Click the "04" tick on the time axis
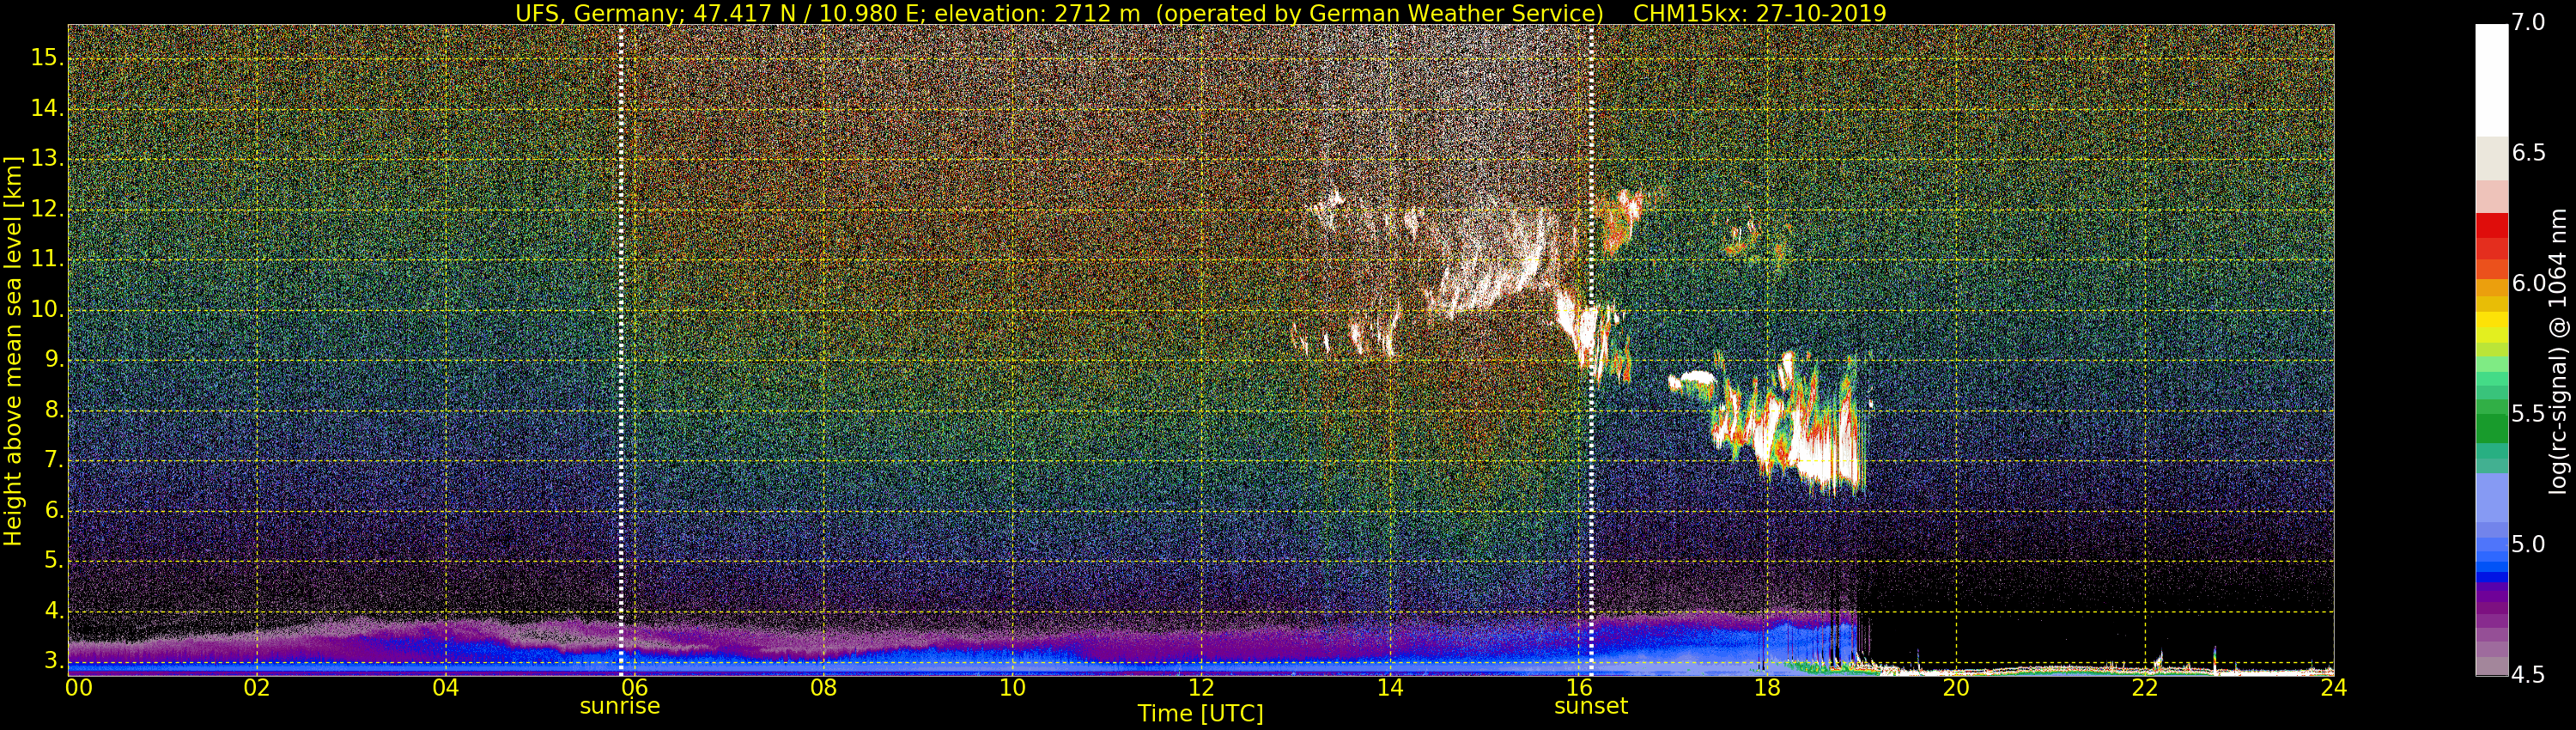Screen dimensions: 2576x730 (x=446, y=687)
